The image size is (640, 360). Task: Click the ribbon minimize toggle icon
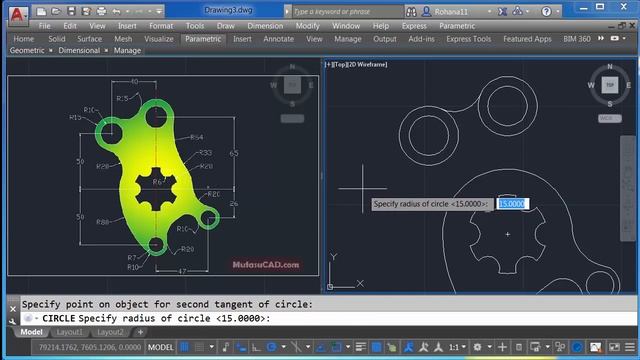point(615,38)
